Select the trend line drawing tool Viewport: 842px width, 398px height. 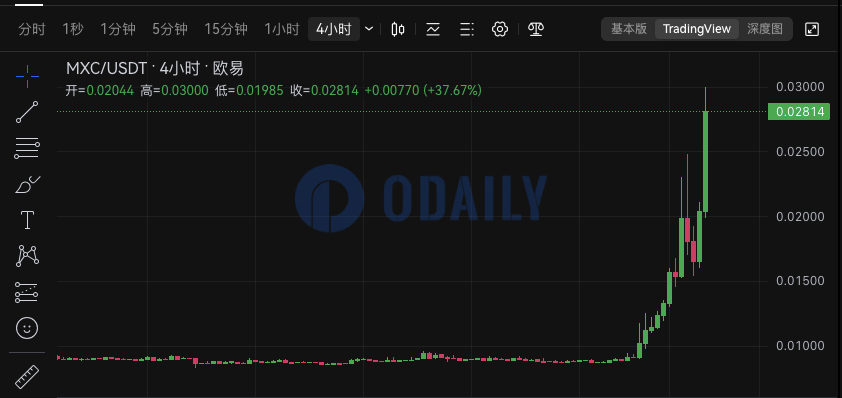[x=27, y=112]
